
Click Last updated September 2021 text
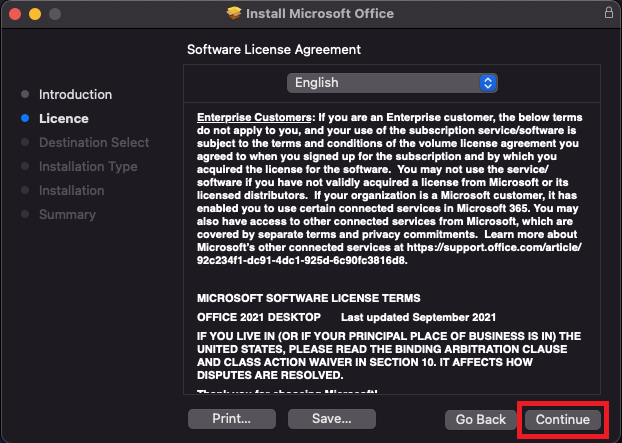[419, 317]
